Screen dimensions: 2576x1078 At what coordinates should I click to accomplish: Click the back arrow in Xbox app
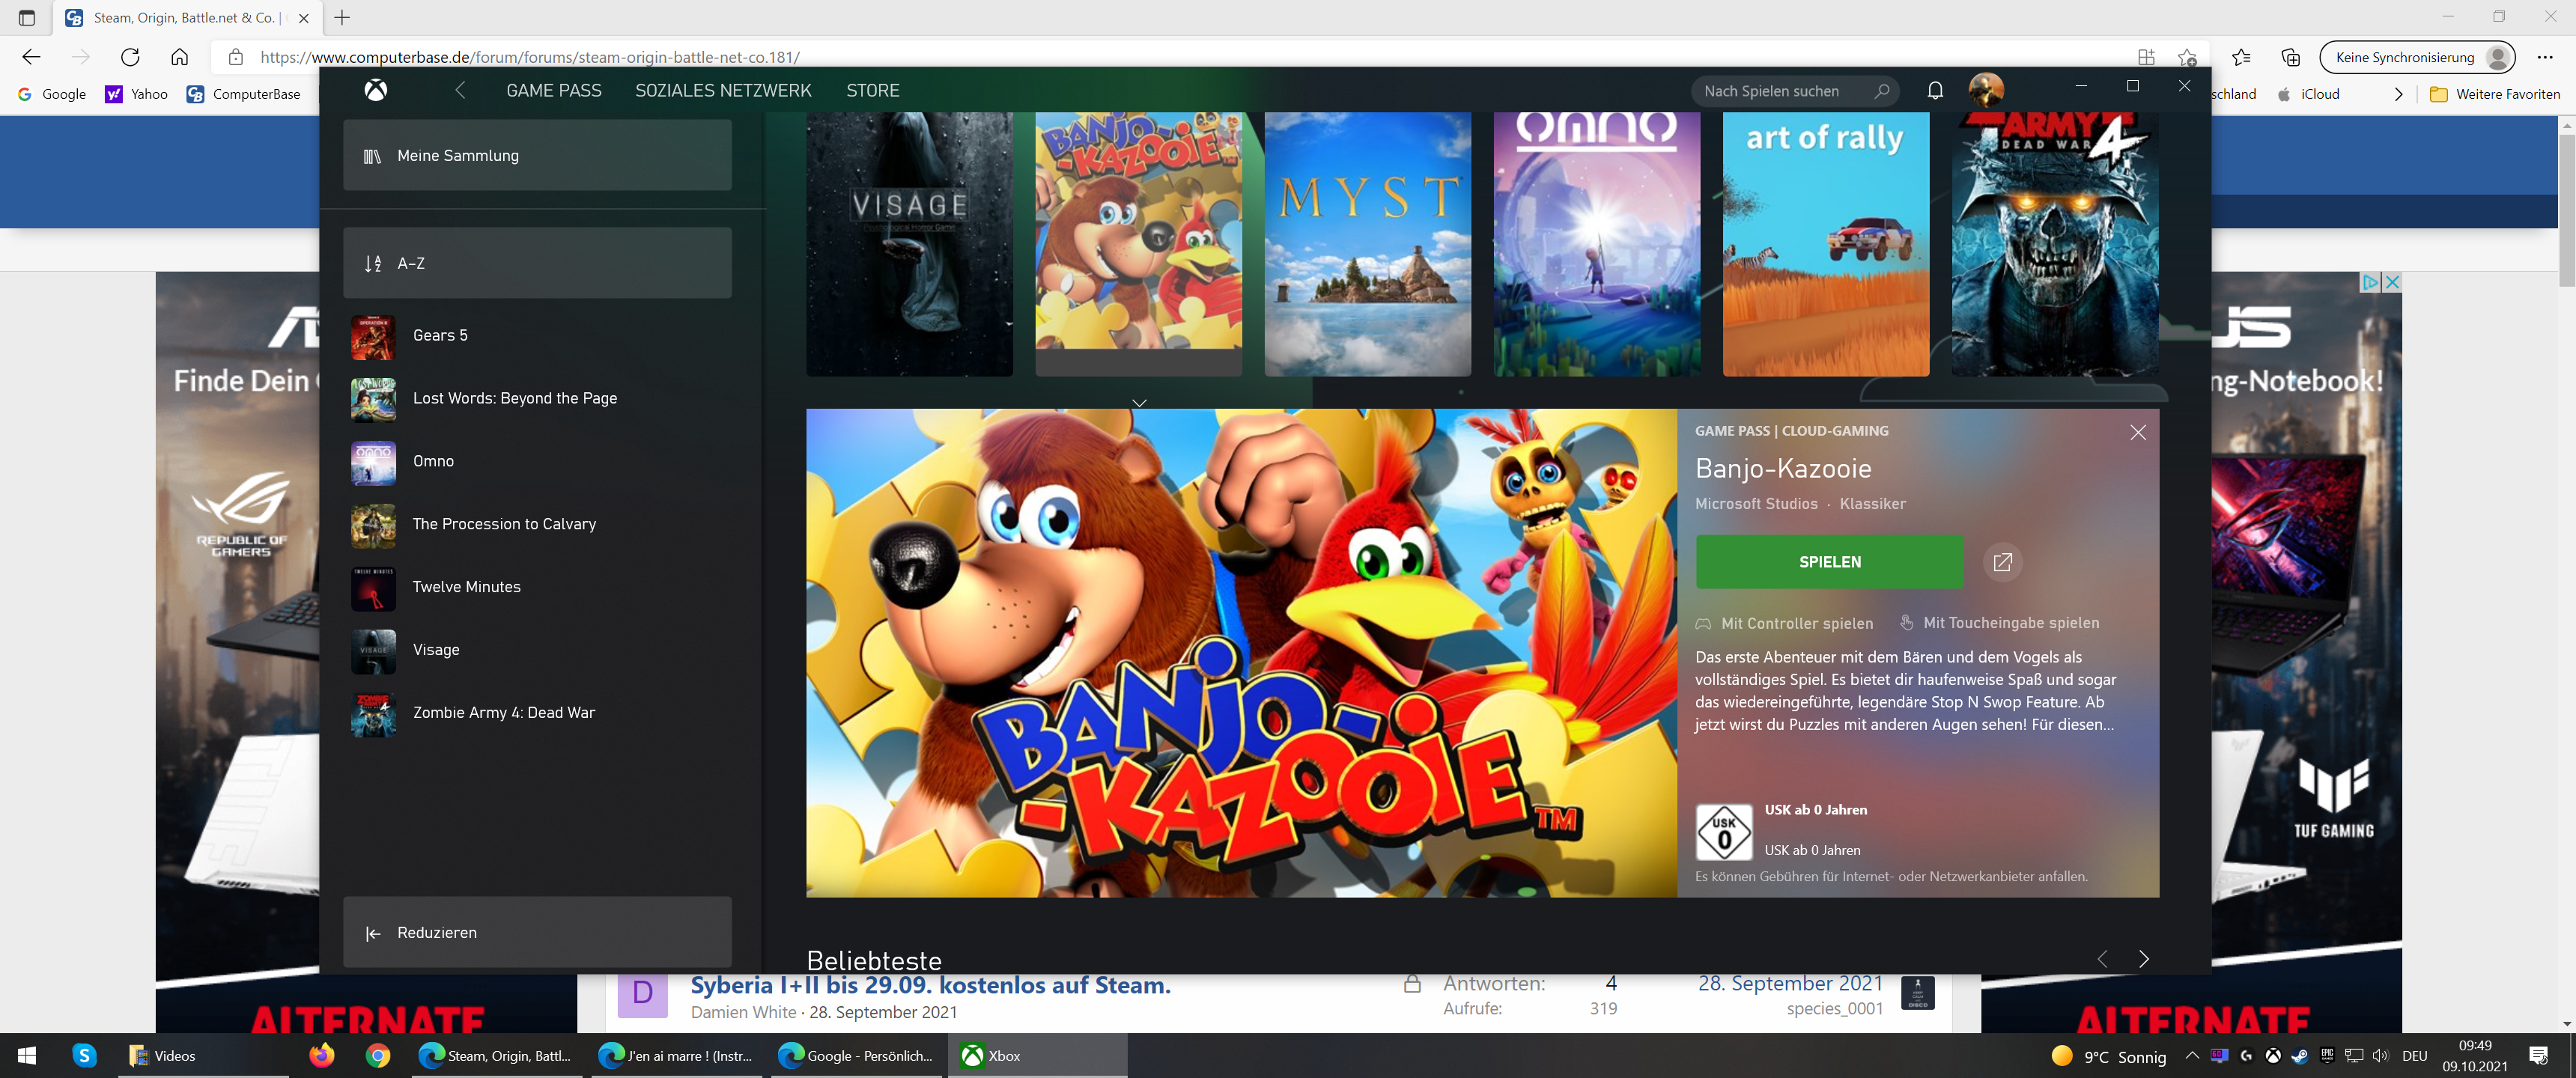460,91
